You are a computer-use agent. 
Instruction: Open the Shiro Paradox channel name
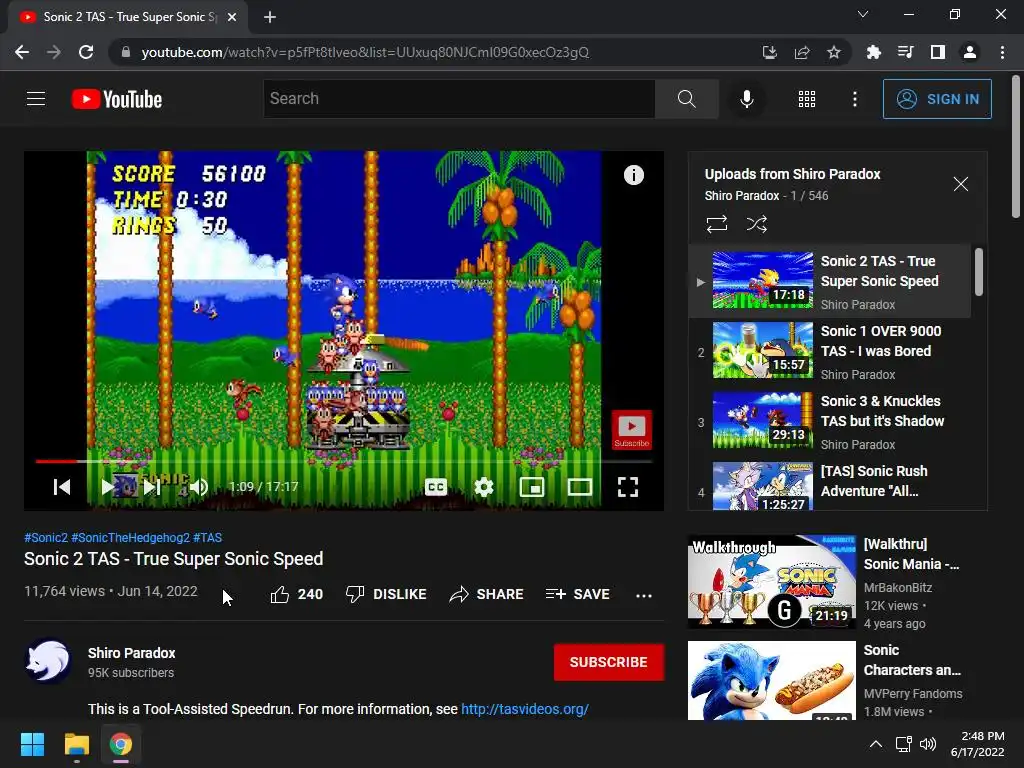click(131, 653)
